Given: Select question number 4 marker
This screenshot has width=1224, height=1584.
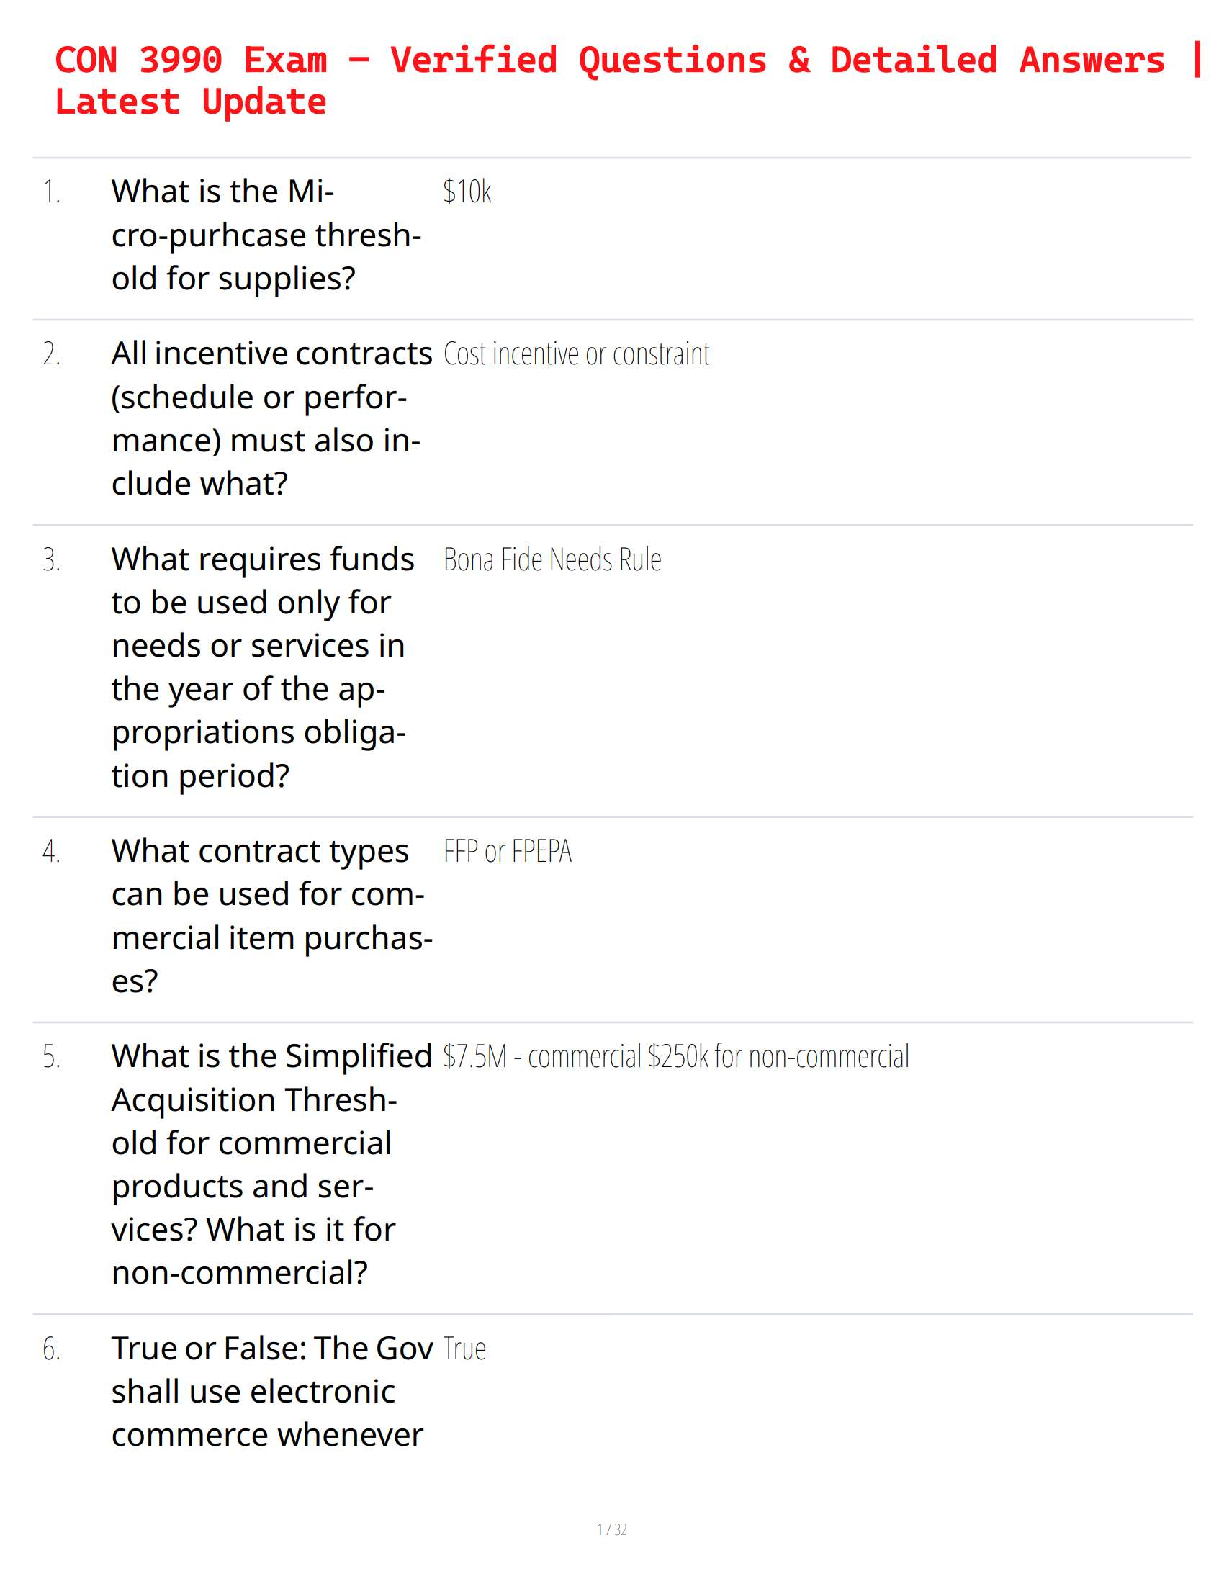Looking at the screenshot, I should click(52, 852).
